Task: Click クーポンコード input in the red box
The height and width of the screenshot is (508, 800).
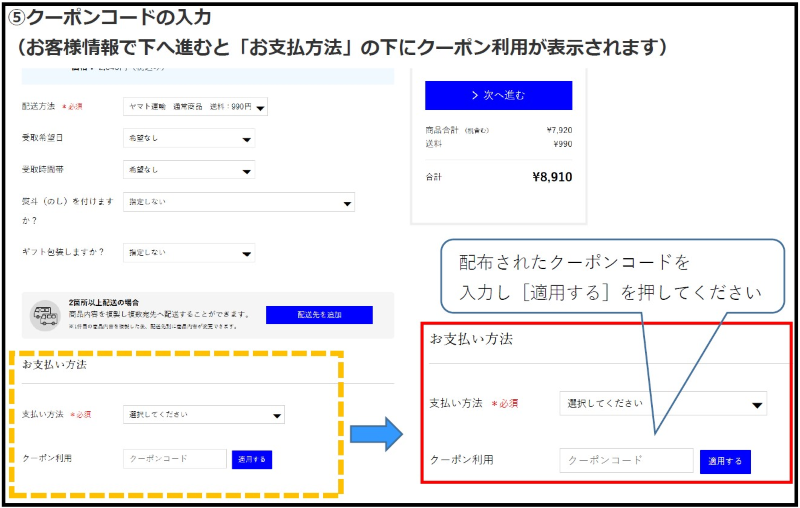Action: coord(626,460)
